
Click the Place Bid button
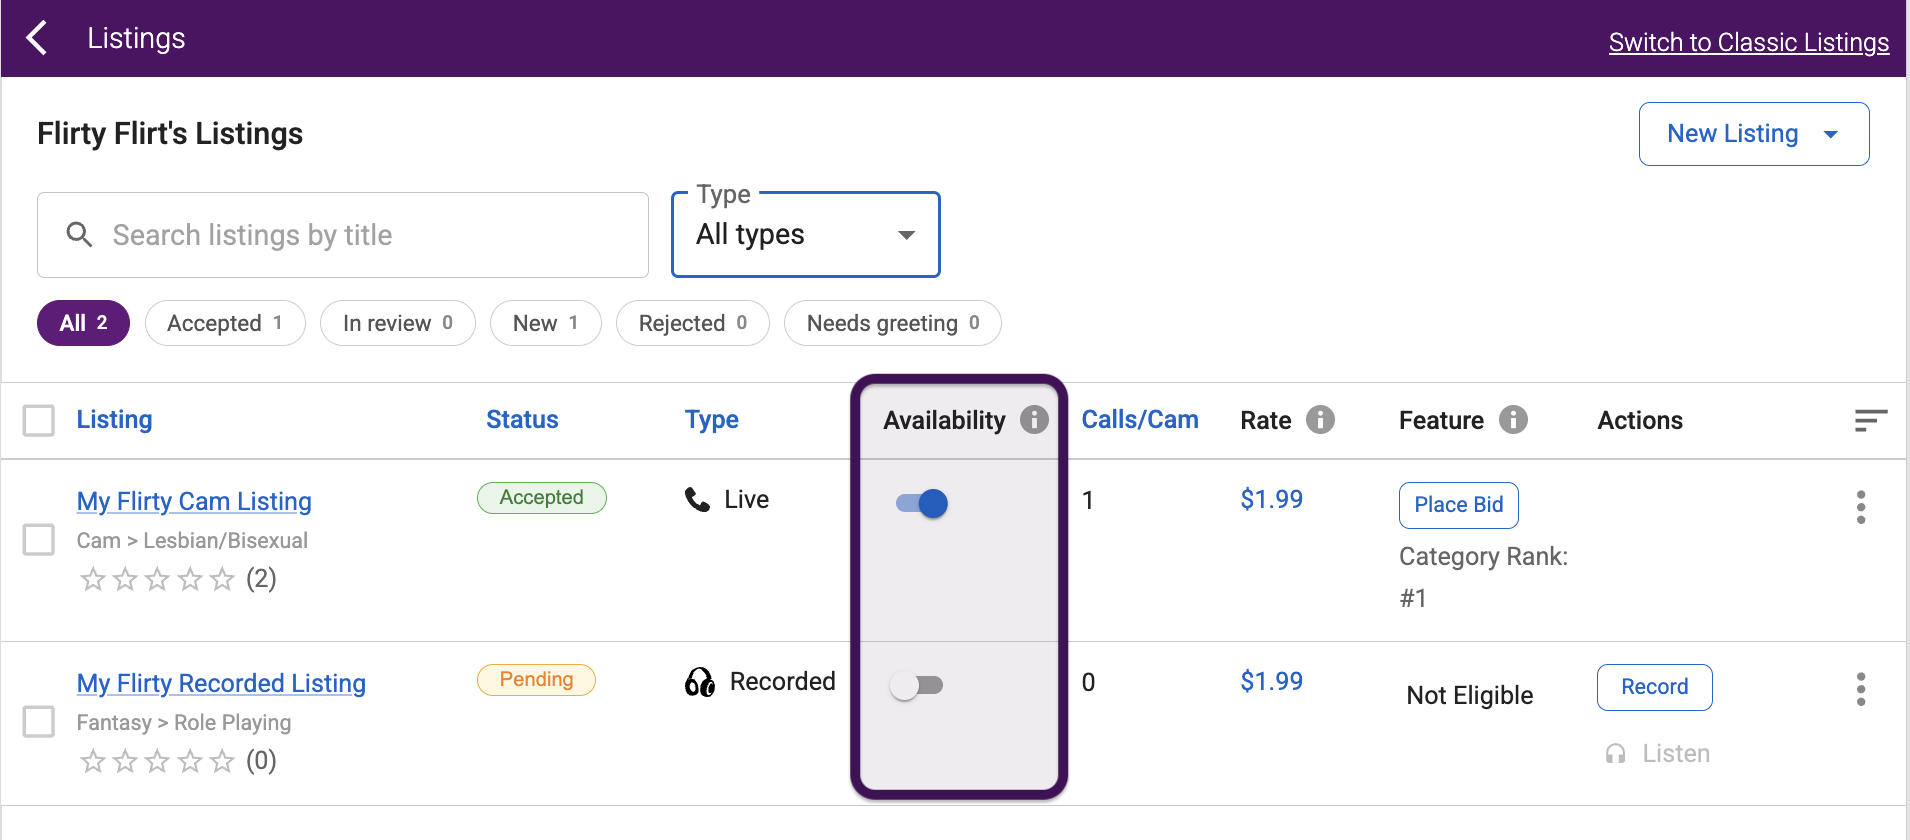tap(1459, 505)
